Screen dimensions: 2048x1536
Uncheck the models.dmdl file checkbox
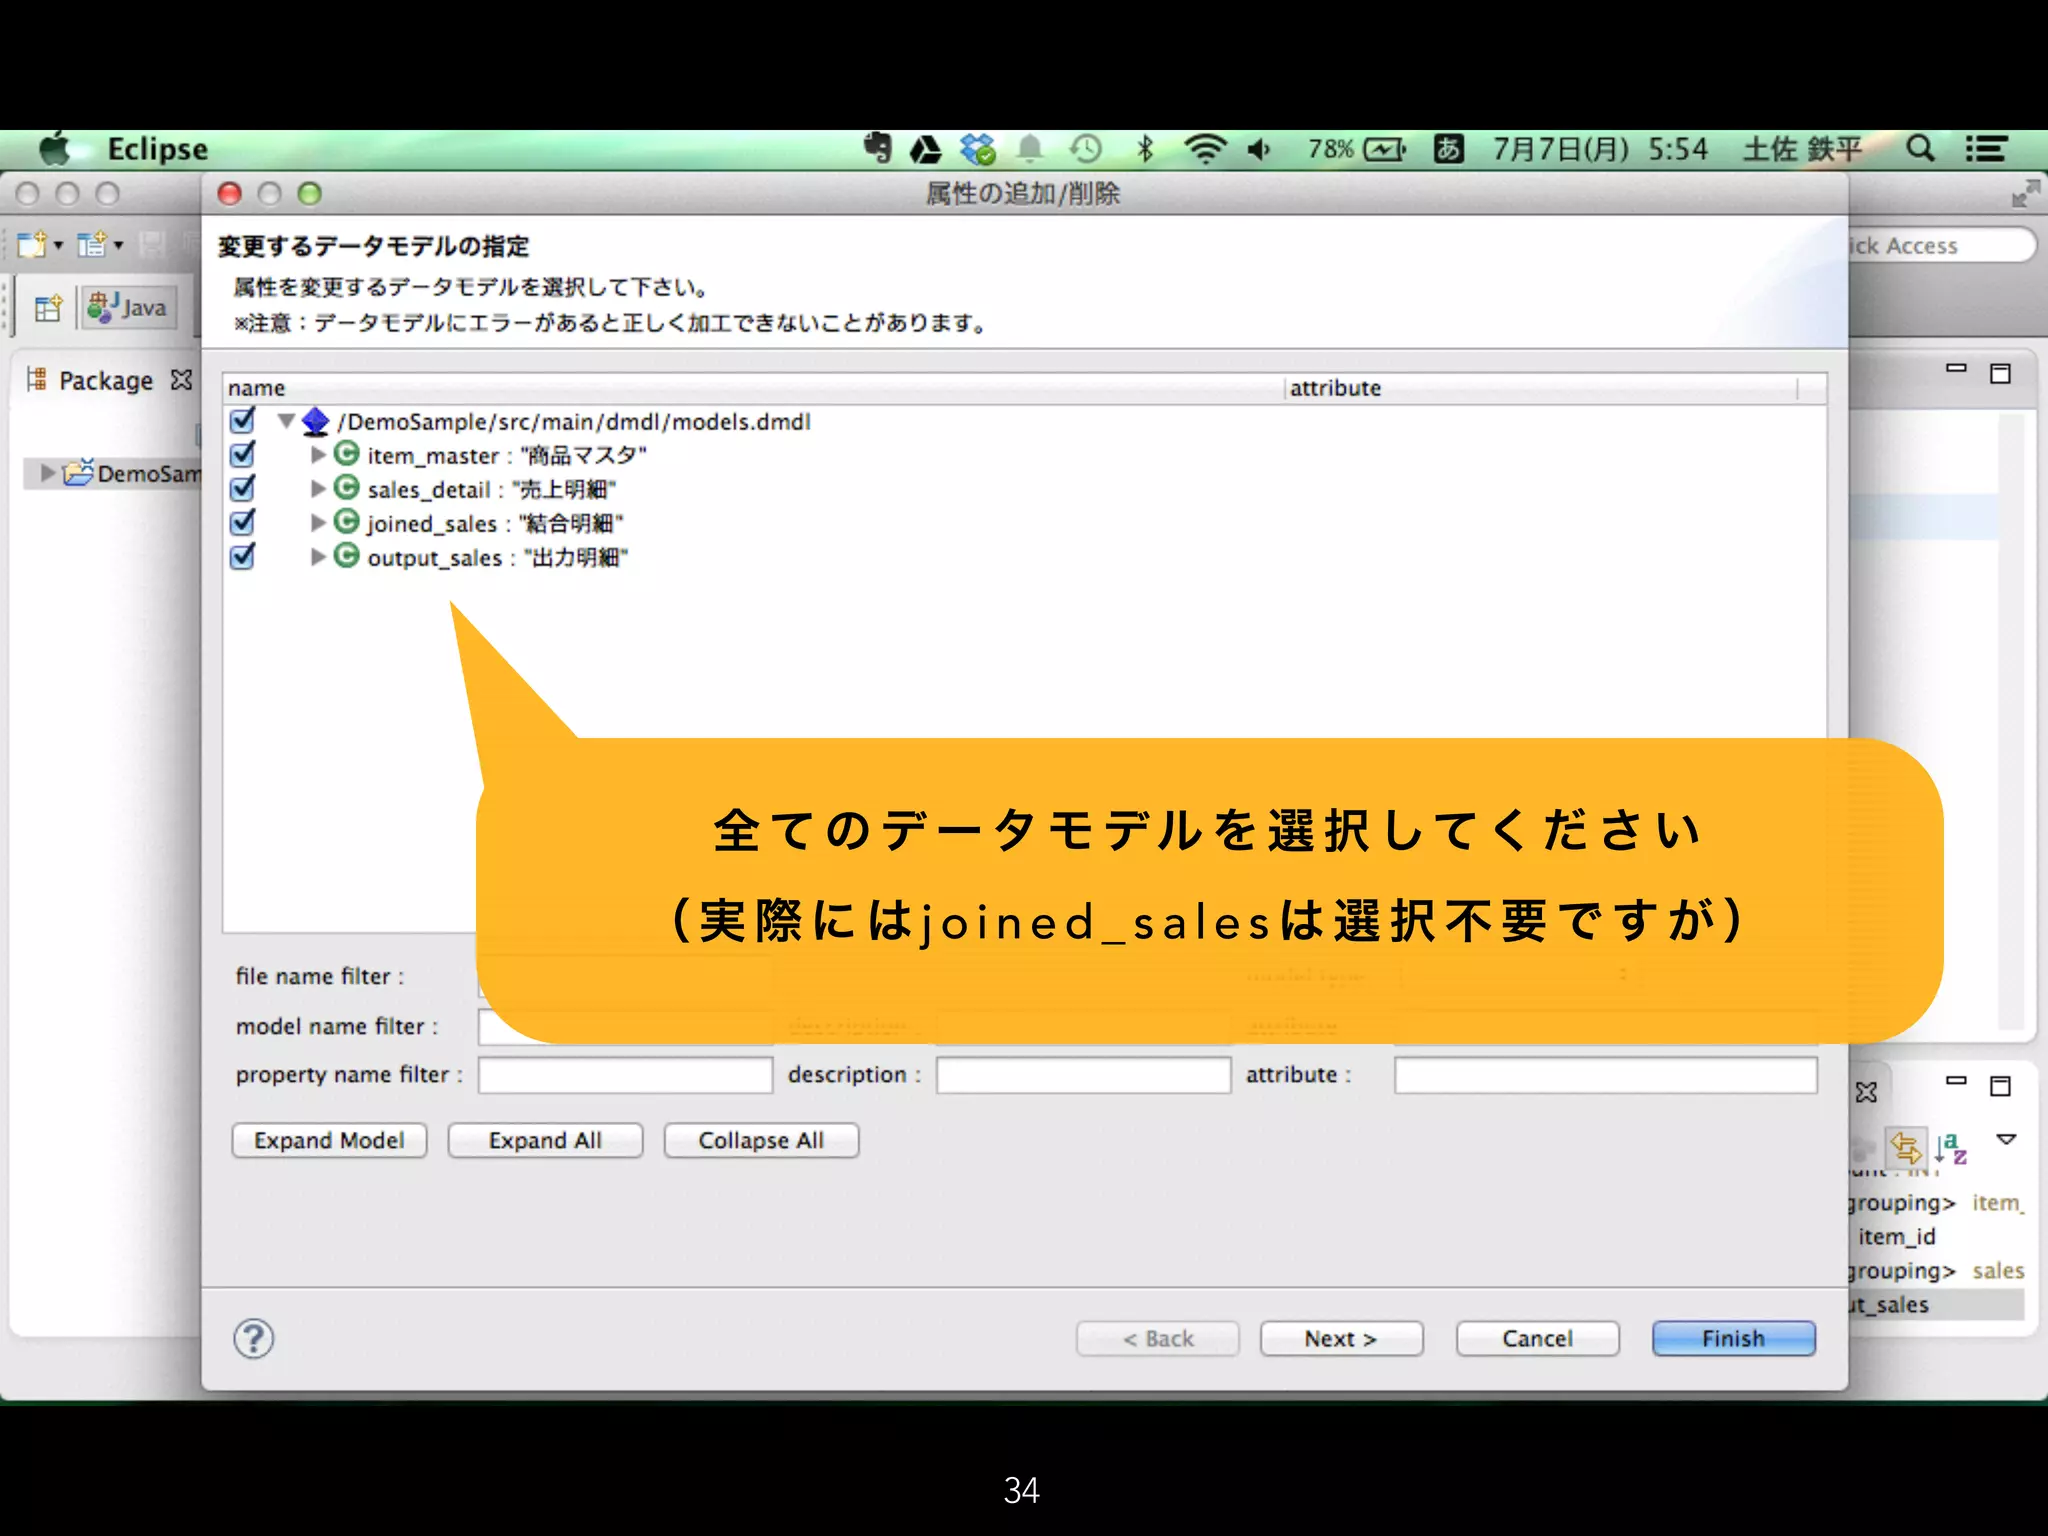click(x=242, y=421)
